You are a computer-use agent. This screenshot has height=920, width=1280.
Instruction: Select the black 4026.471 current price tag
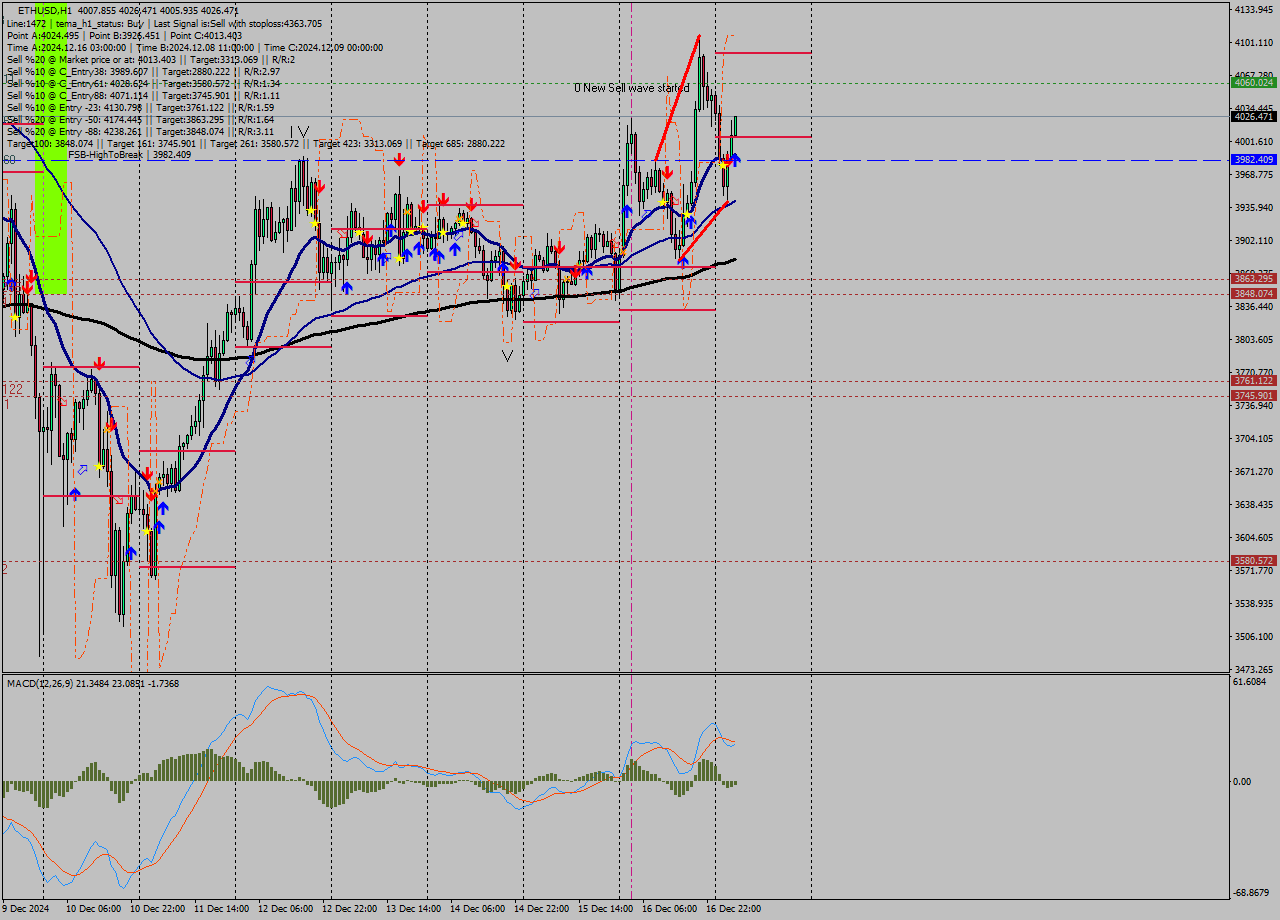(x=1253, y=117)
